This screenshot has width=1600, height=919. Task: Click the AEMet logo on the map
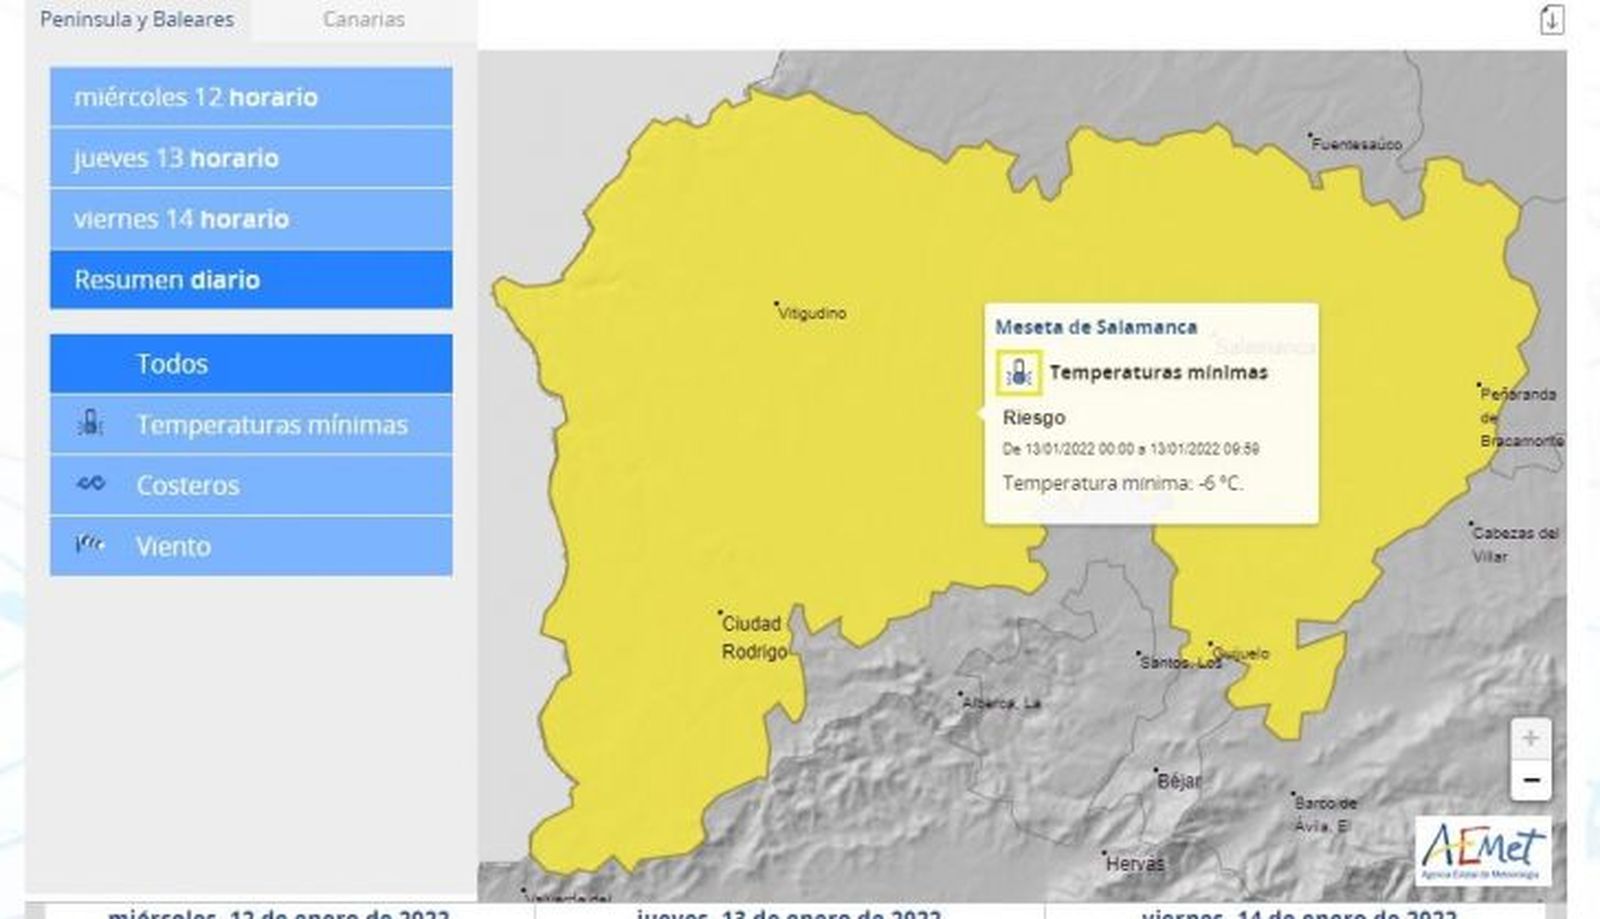coord(1483,851)
